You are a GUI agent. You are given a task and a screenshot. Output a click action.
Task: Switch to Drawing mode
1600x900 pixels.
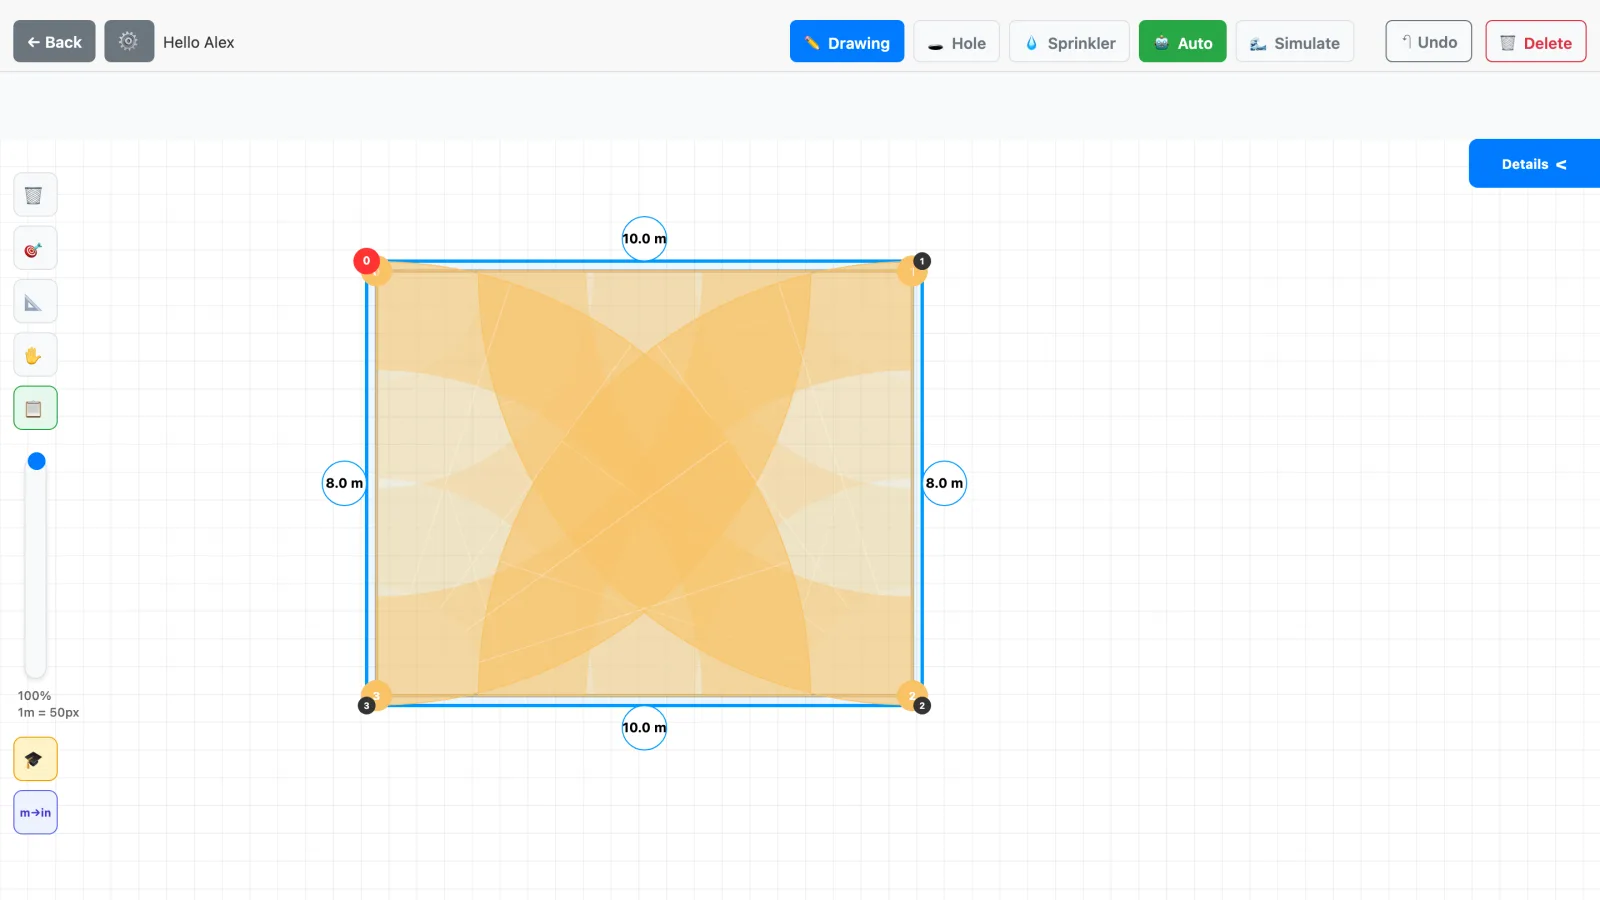[x=847, y=42]
